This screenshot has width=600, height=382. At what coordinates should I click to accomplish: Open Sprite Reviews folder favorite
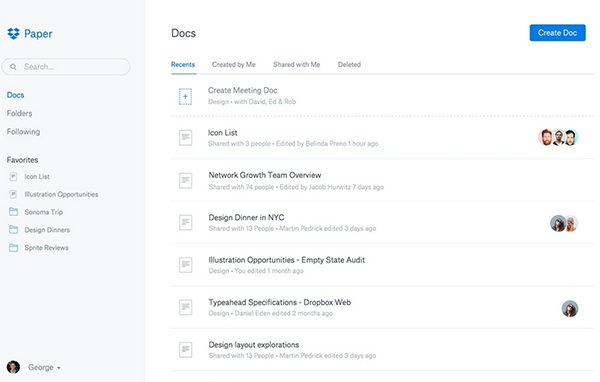[46, 248]
